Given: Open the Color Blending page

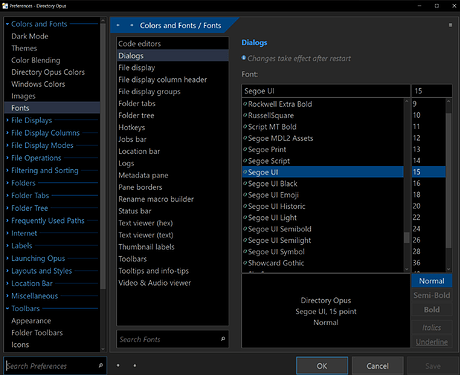Looking at the screenshot, I should pyautogui.click(x=36, y=60).
